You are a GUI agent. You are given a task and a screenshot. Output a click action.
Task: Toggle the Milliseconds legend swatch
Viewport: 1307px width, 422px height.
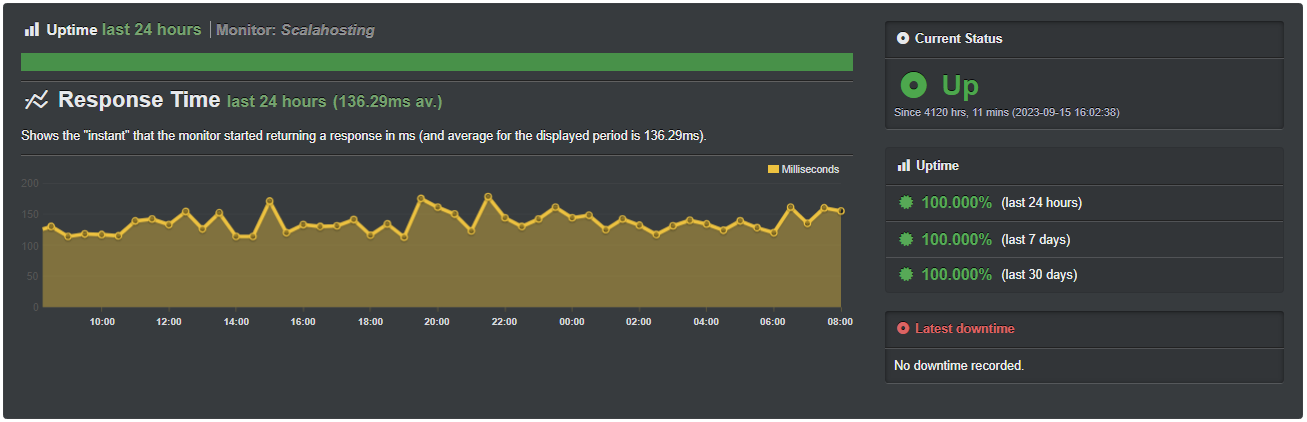click(x=773, y=170)
